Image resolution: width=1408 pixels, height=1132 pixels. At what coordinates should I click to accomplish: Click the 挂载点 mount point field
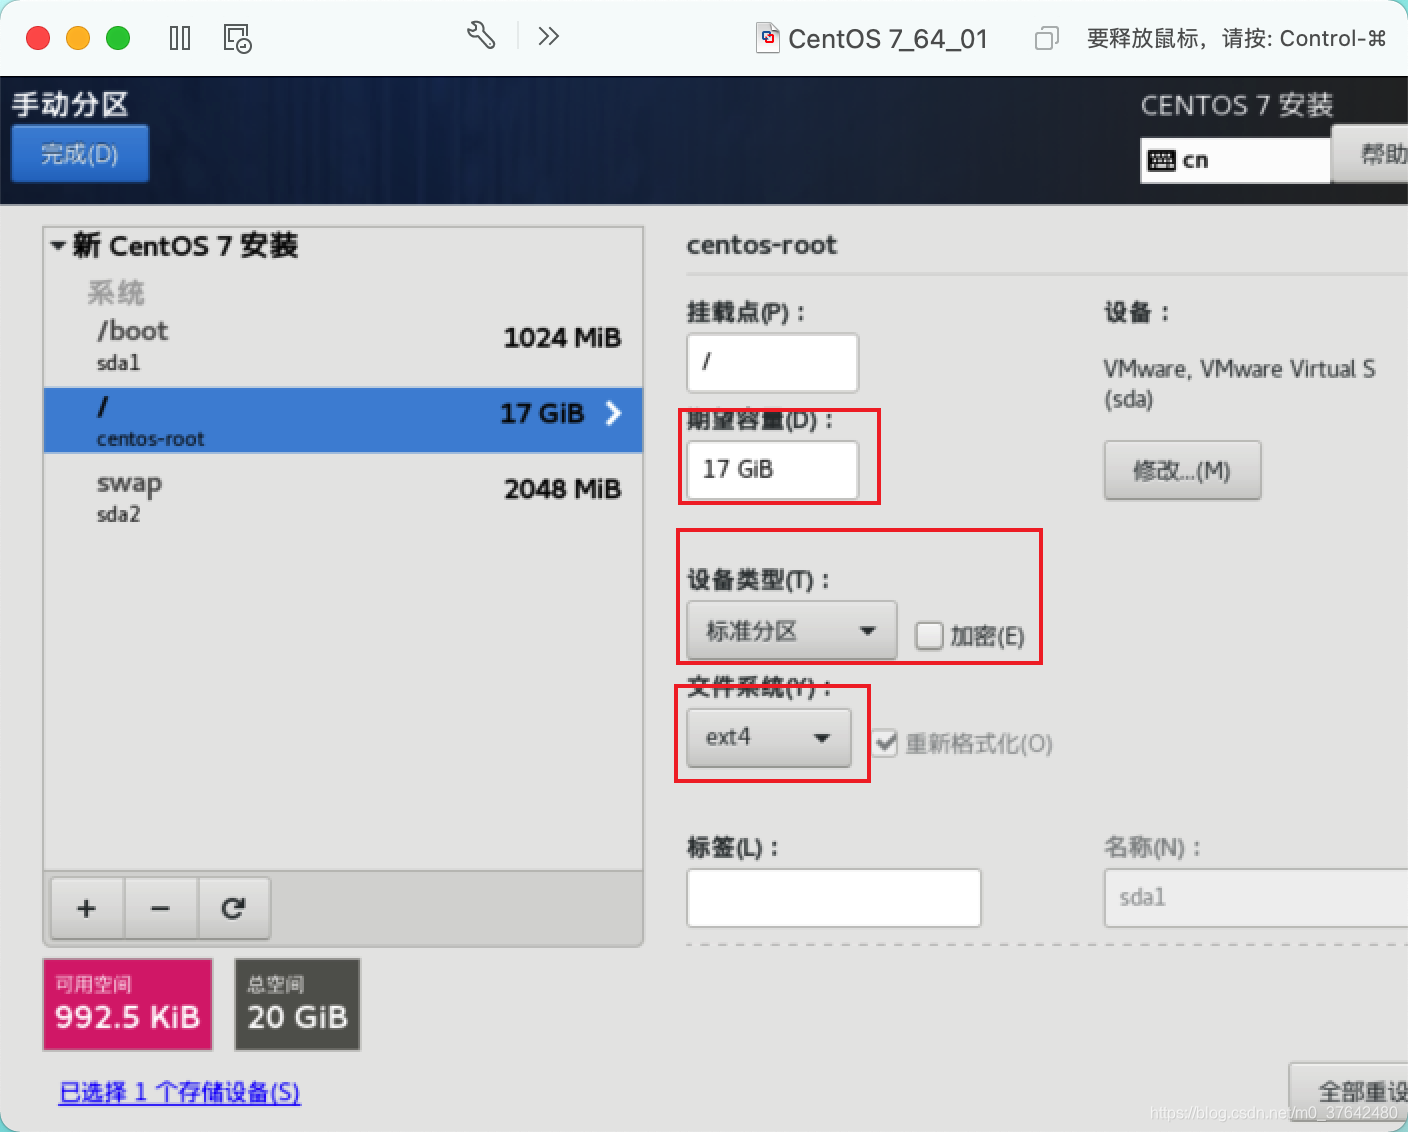[x=772, y=362]
